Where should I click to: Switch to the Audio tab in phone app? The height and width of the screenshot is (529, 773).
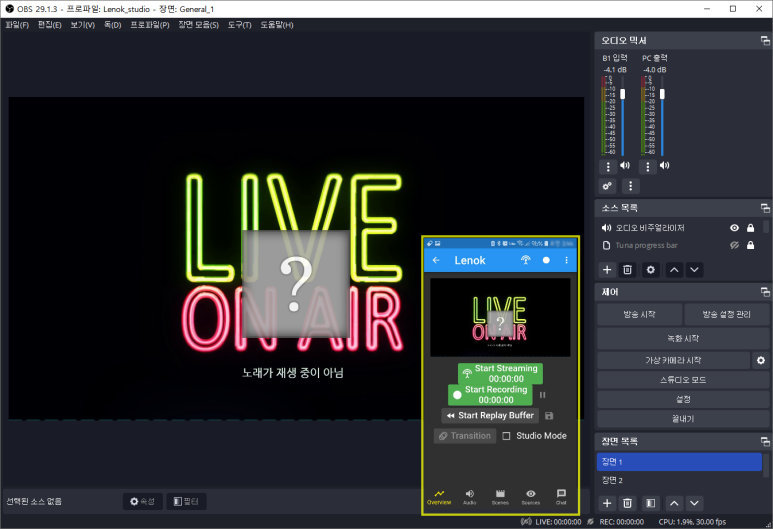[469, 497]
